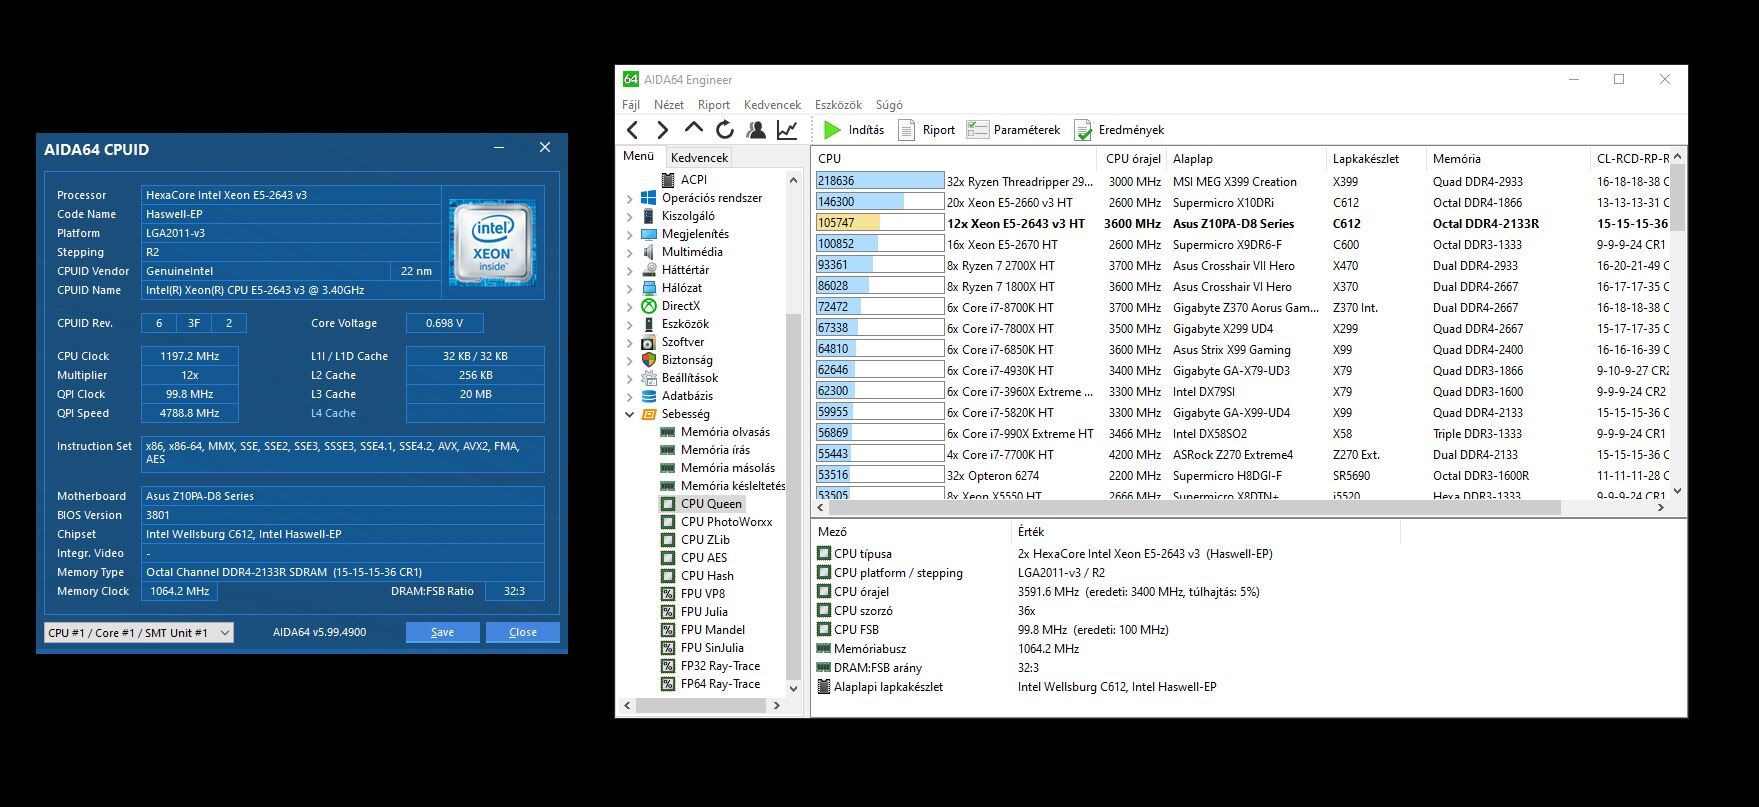Select FPU Julia benchmark

coord(704,612)
